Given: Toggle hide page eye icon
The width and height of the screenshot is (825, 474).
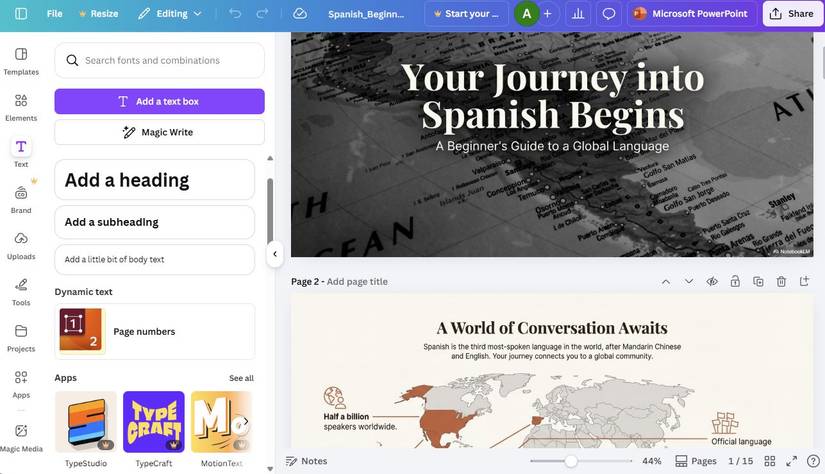Looking at the screenshot, I should point(712,282).
